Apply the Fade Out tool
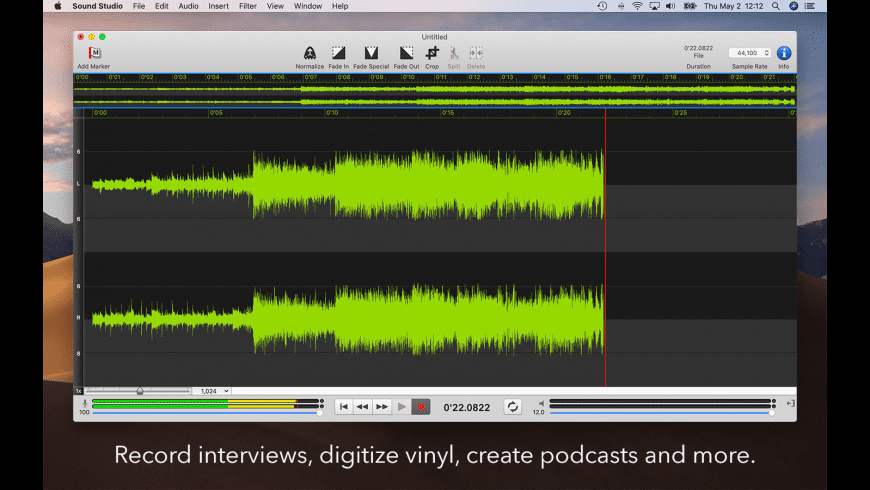The height and width of the screenshot is (490, 870). click(406, 53)
